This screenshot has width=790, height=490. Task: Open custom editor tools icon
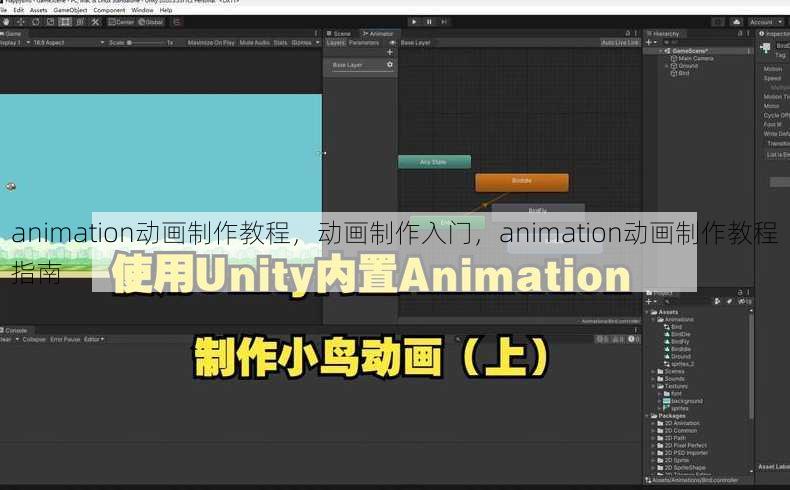click(95, 22)
